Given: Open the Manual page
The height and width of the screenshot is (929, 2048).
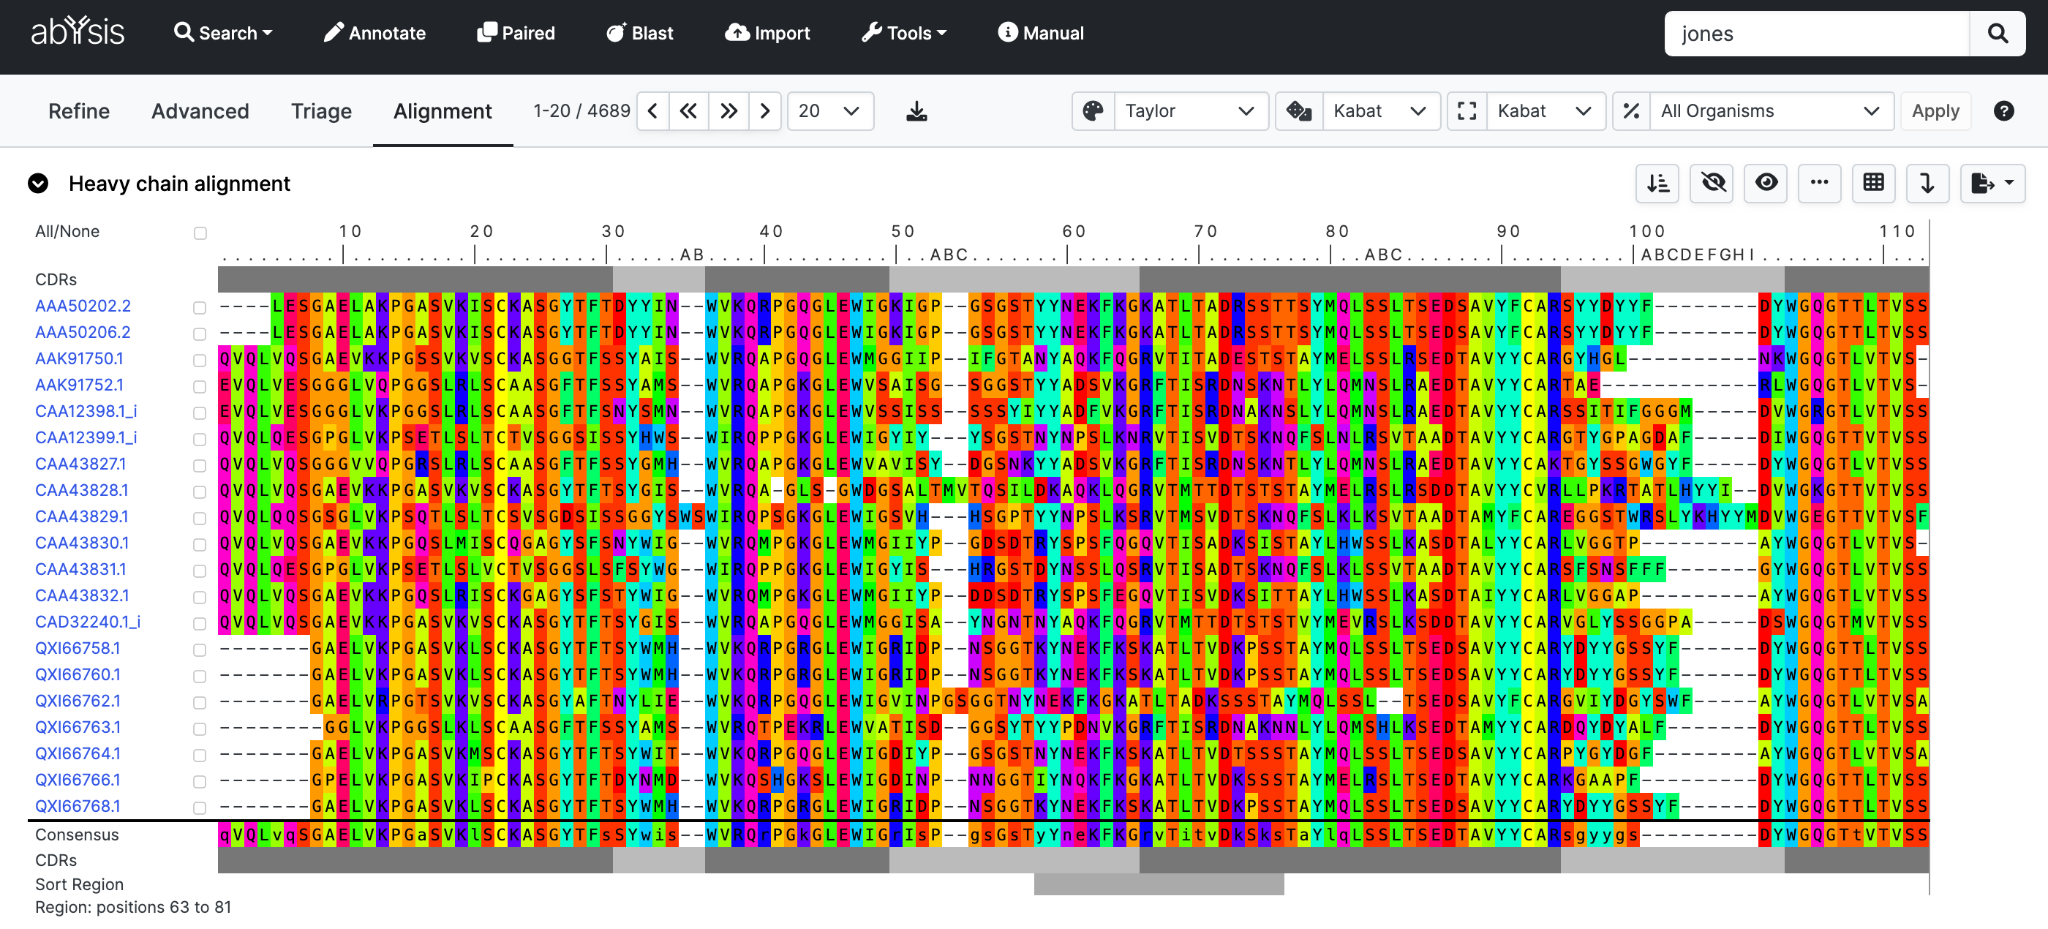Looking at the screenshot, I should click(x=1041, y=33).
